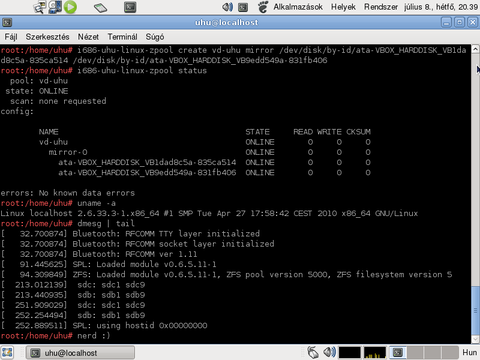Click the image search icon in top panel
480x360 pixels.
pos(40,7)
